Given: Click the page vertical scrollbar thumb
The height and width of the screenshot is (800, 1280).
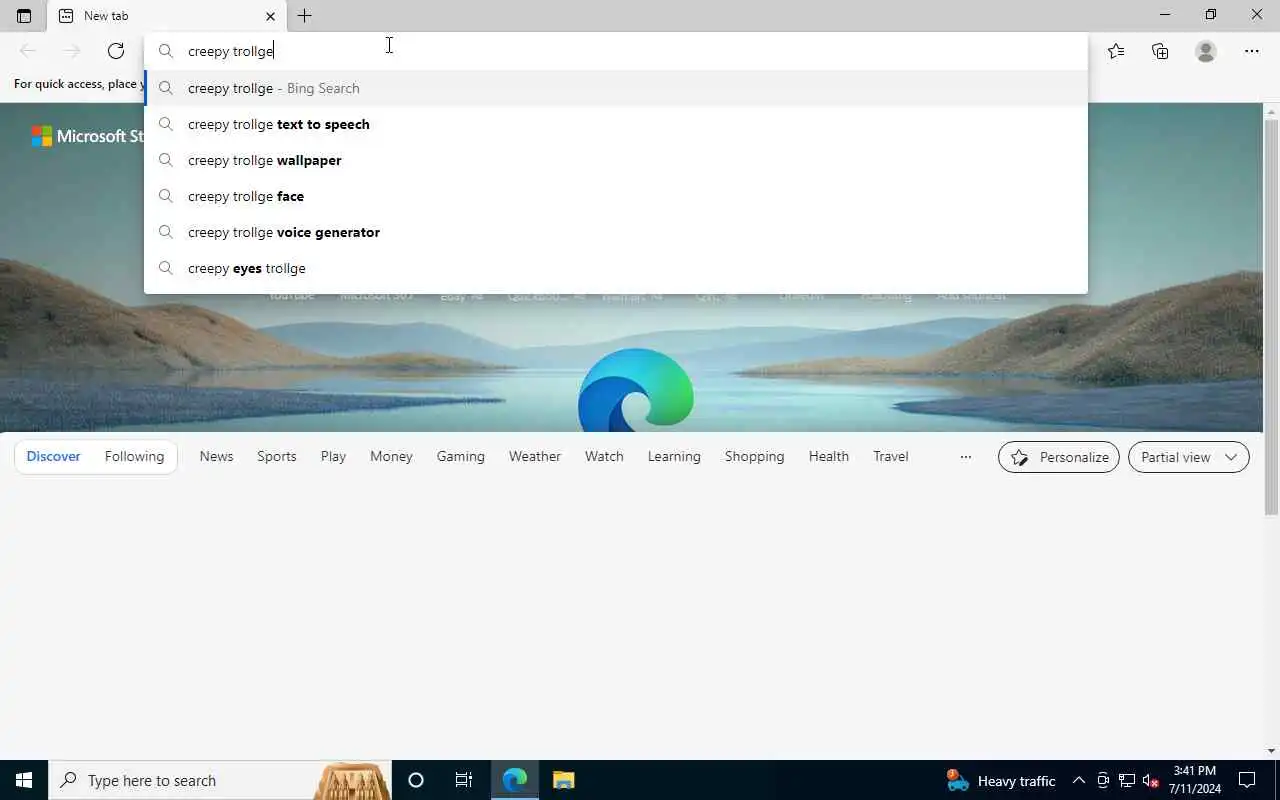Looking at the screenshot, I should coord(1271,318).
